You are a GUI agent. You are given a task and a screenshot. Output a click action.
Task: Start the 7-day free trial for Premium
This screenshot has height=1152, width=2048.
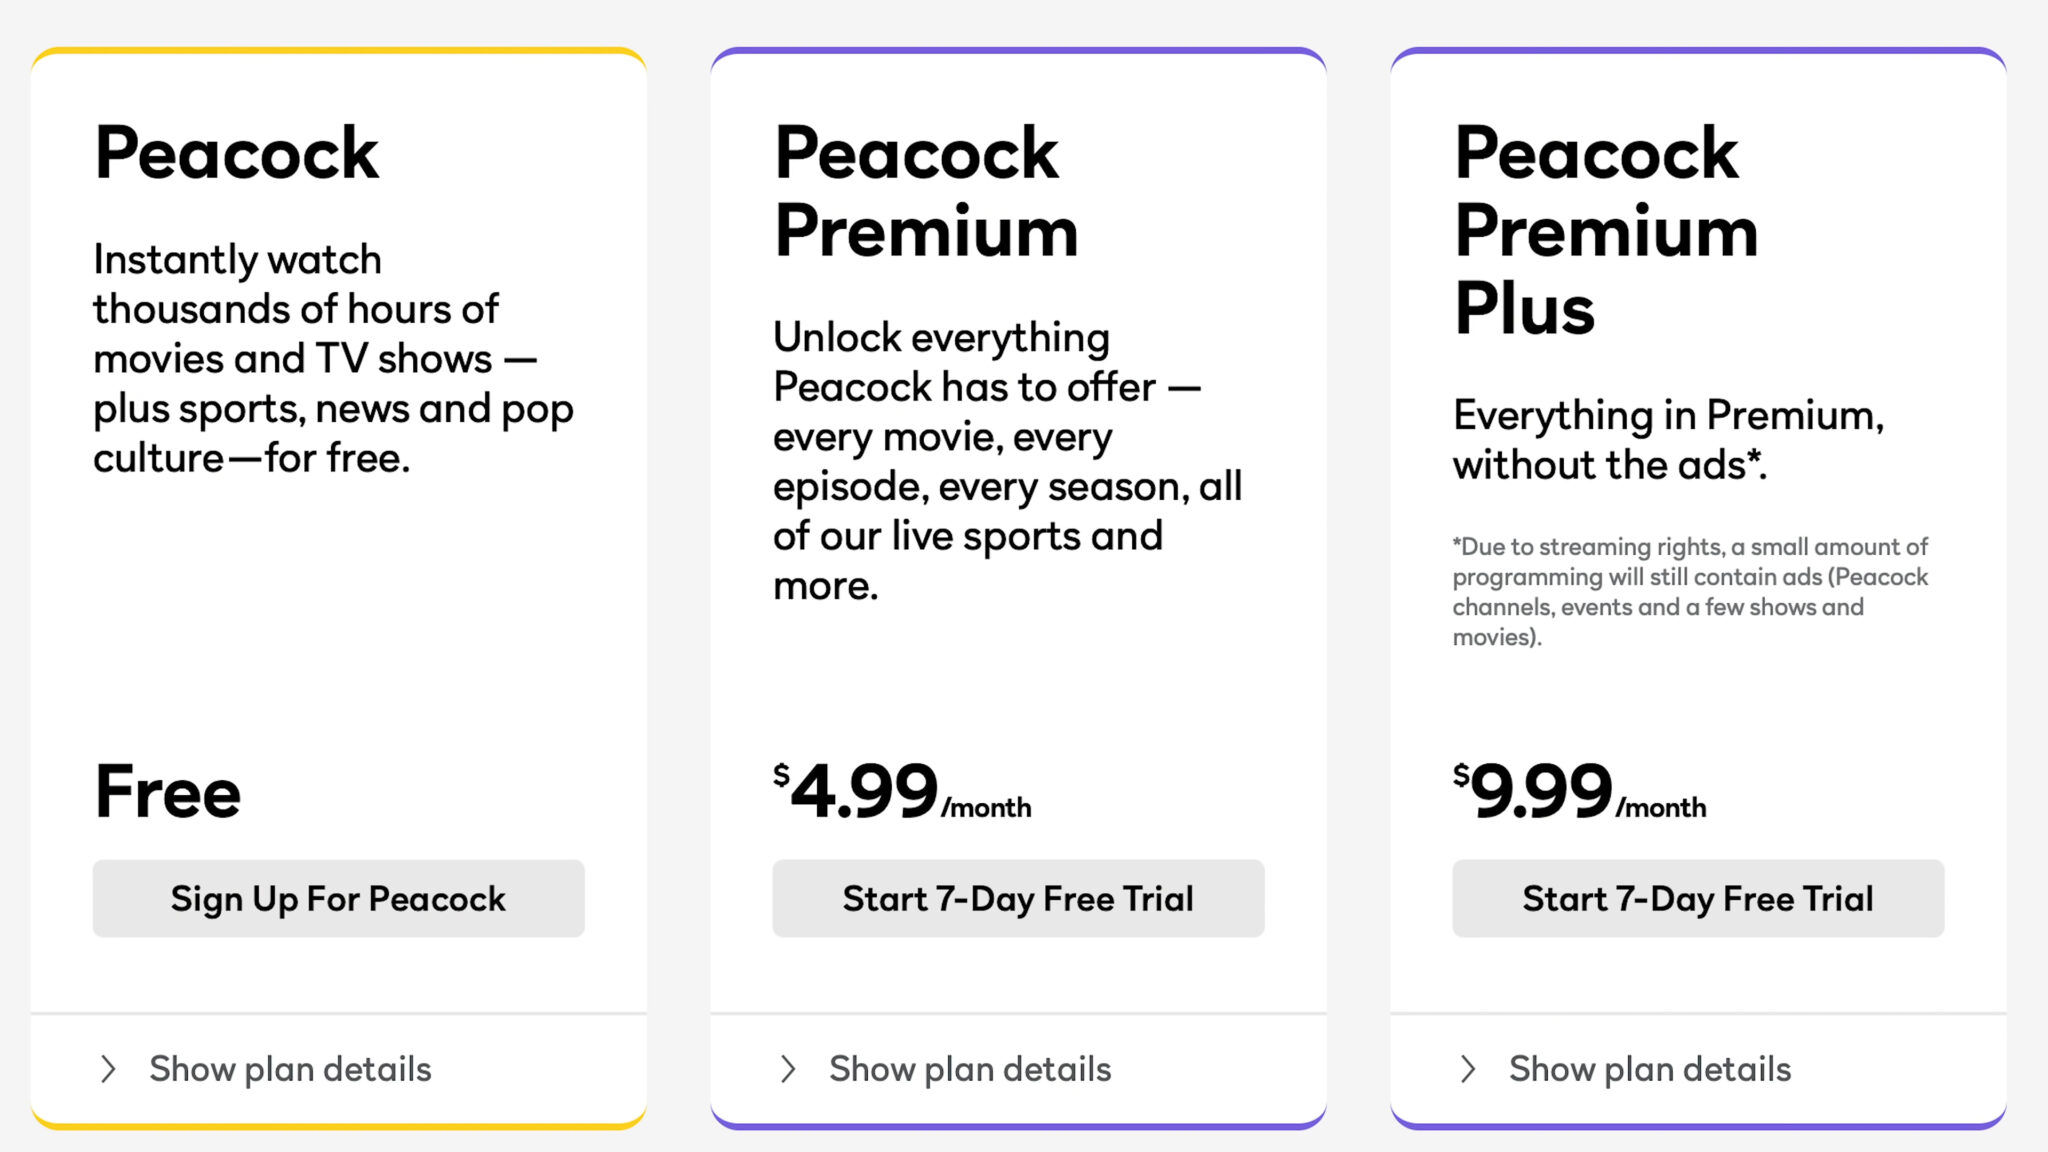(x=1017, y=898)
